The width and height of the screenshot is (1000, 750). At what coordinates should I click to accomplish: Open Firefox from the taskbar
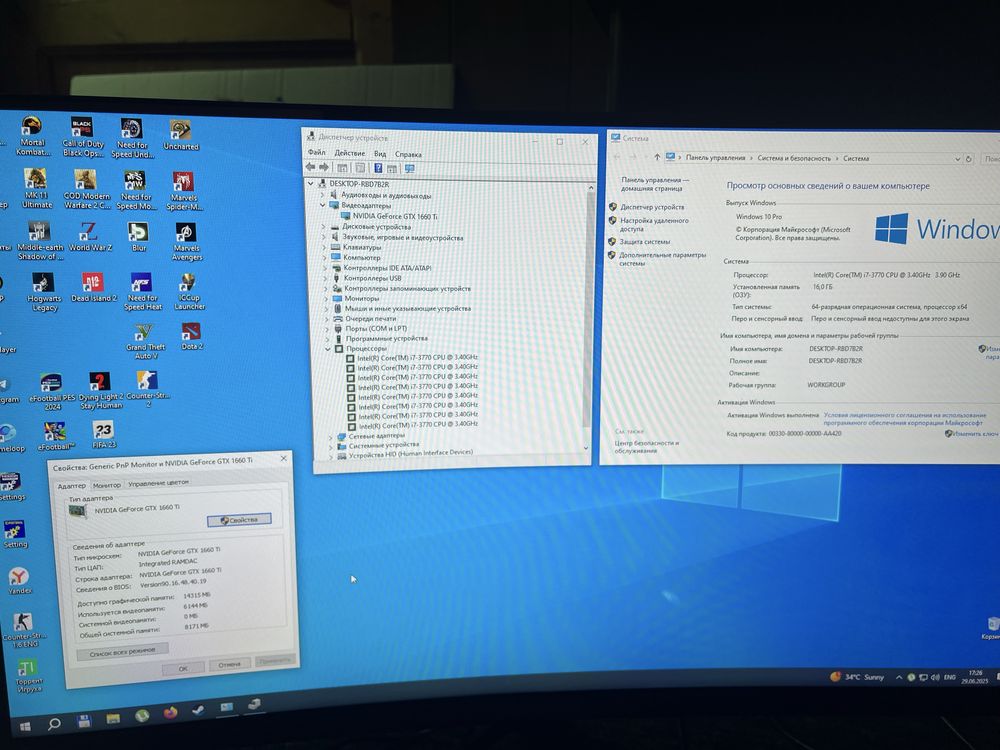[x=170, y=712]
